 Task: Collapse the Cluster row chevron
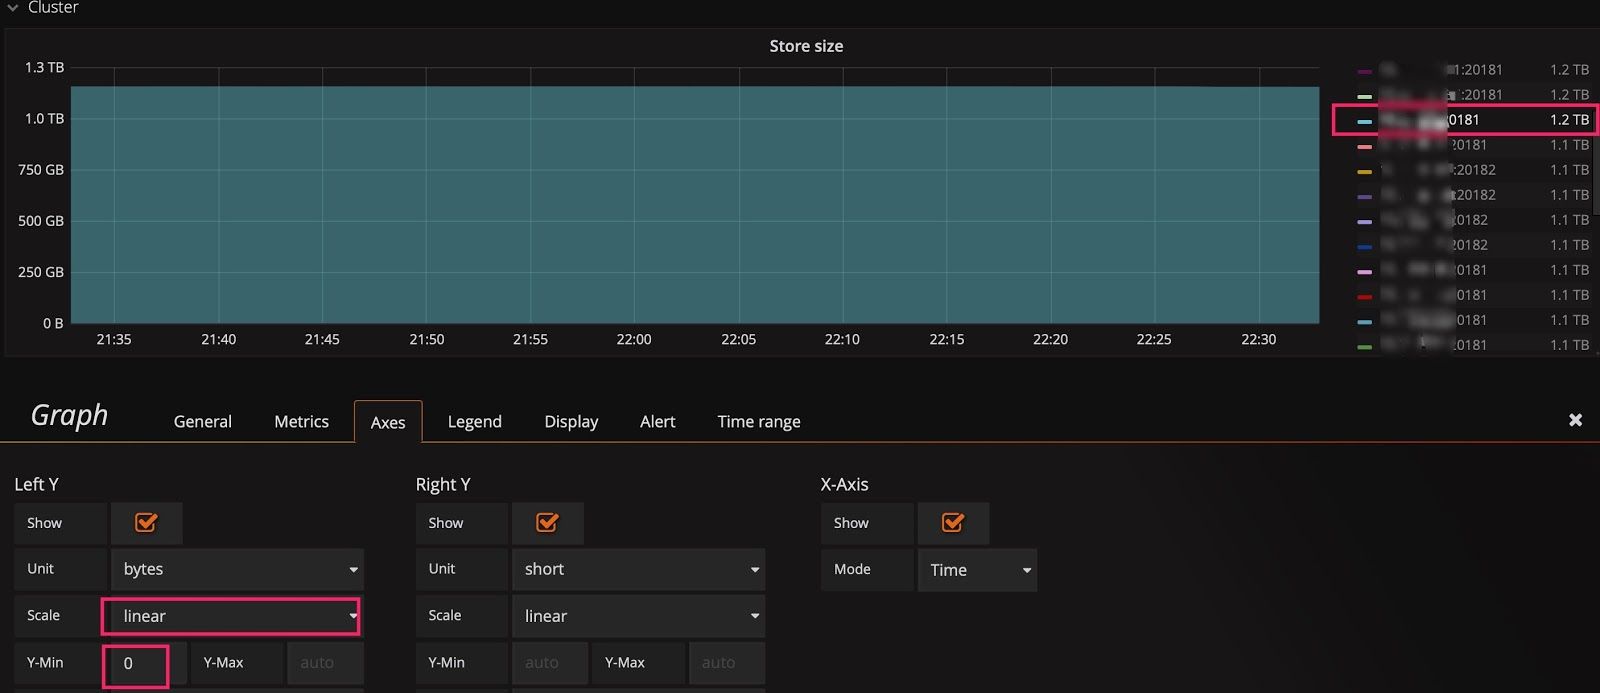(13, 8)
